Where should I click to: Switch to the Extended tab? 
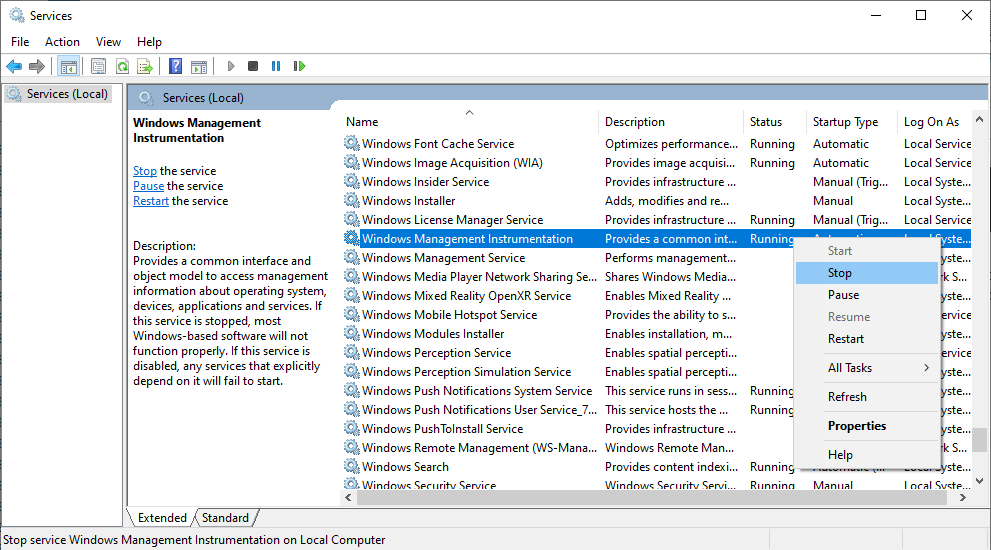(162, 518)
